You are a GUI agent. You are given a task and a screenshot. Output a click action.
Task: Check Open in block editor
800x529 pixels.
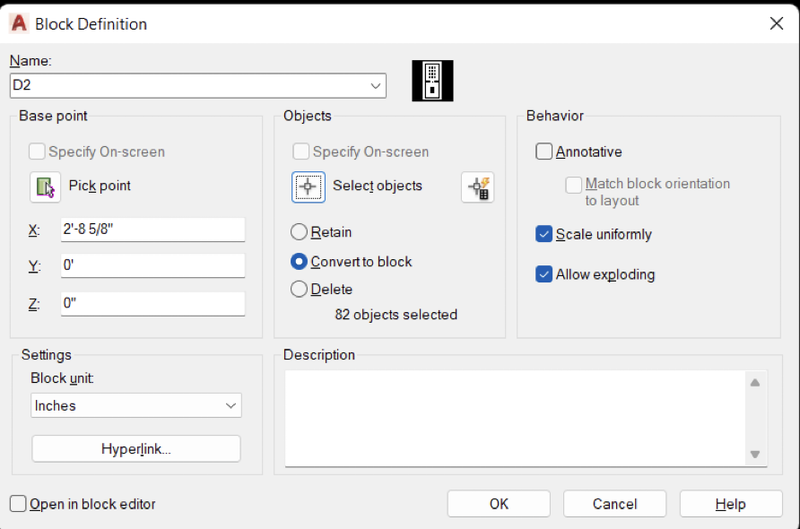[x=18, y=504]
